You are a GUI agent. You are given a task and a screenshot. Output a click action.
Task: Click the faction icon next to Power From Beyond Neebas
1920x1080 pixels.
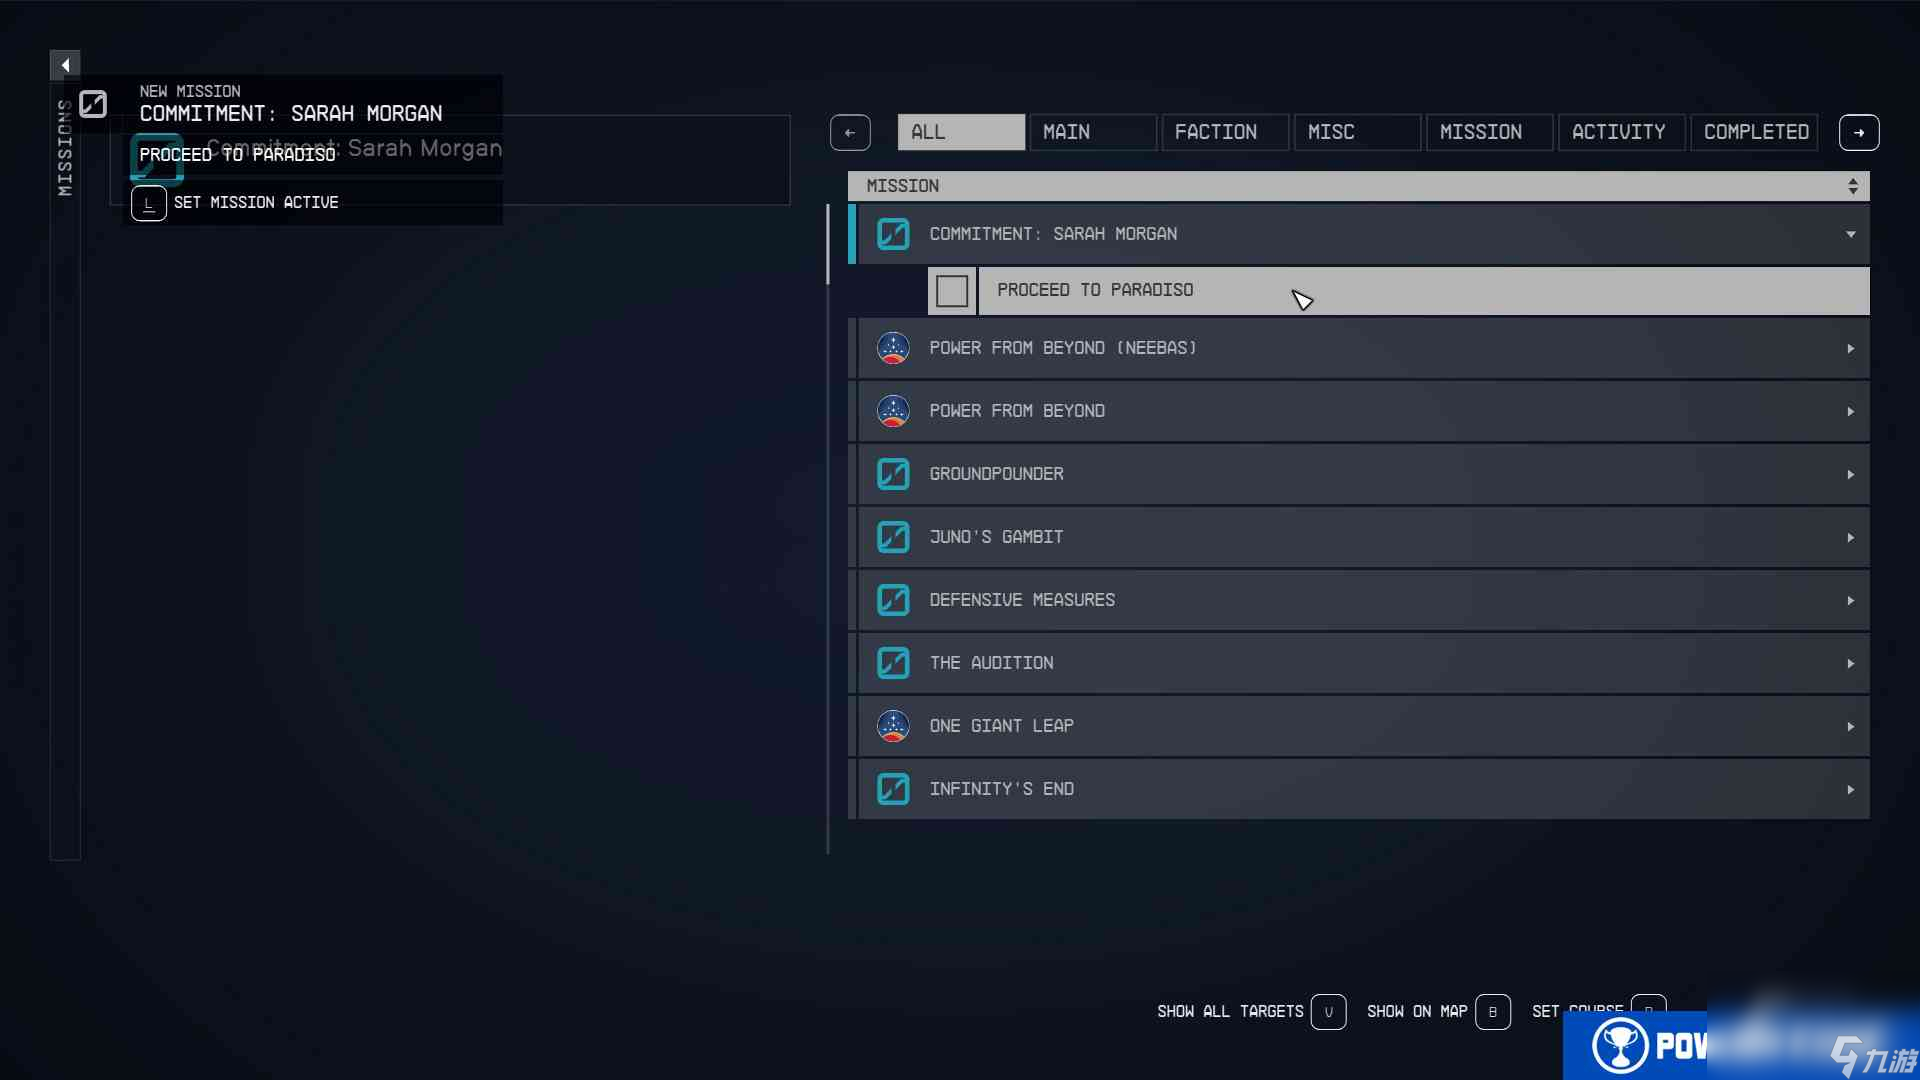[x=891, y=347]
